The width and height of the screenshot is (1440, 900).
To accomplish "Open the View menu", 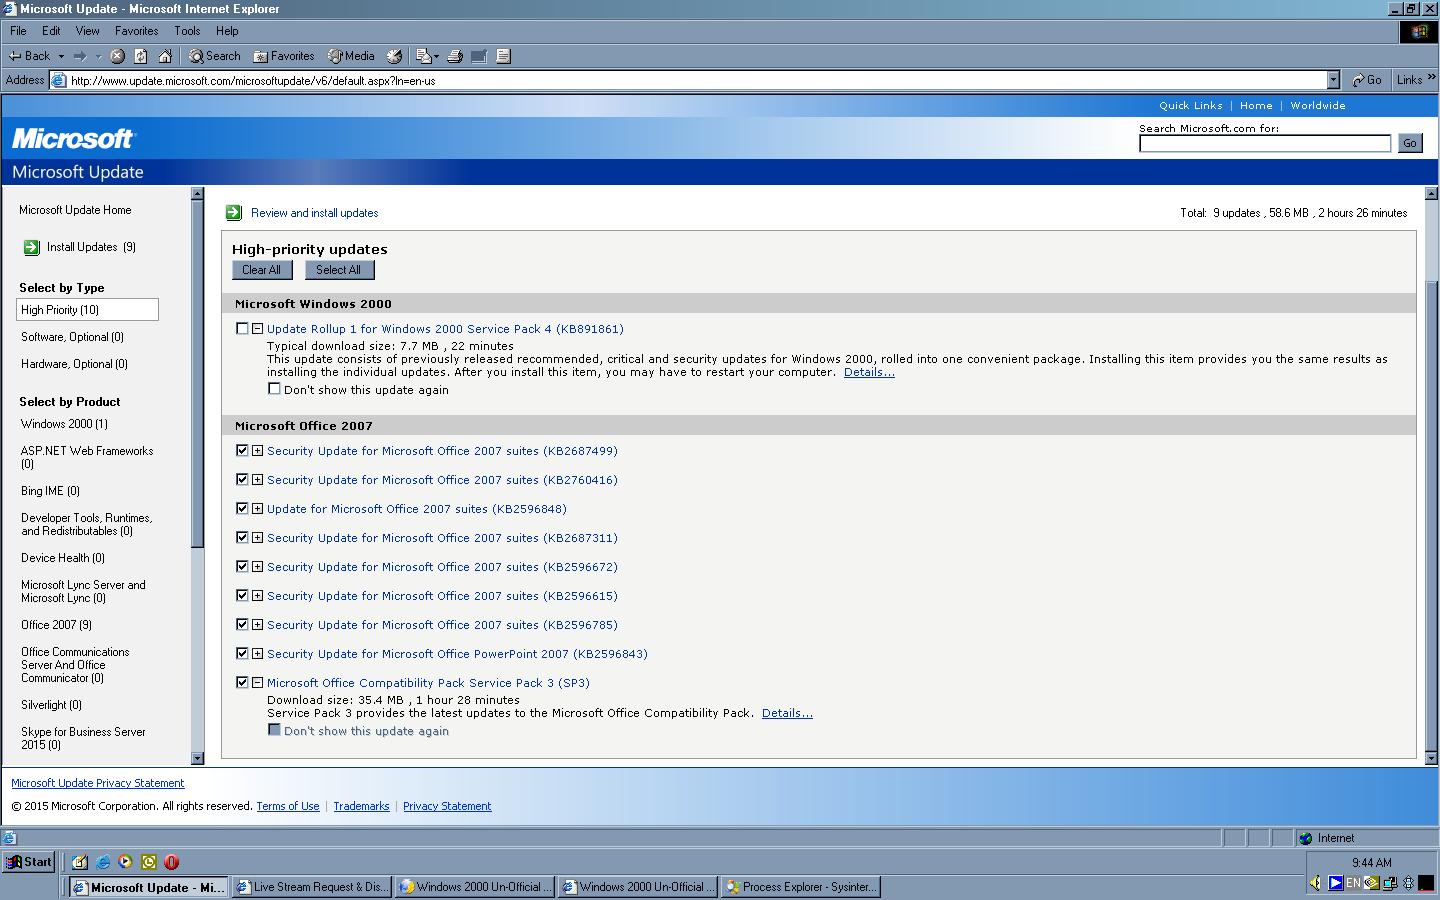I will [87, 31].
